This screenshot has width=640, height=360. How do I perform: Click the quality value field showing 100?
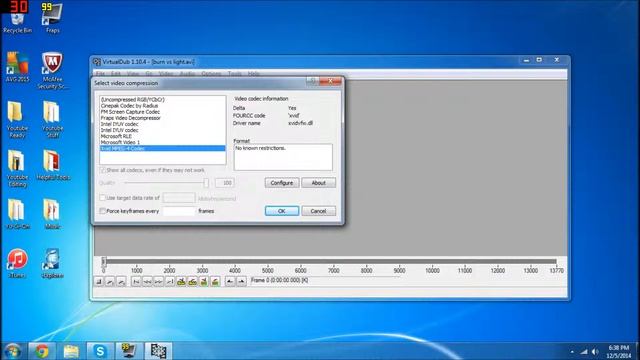(224, 183)
